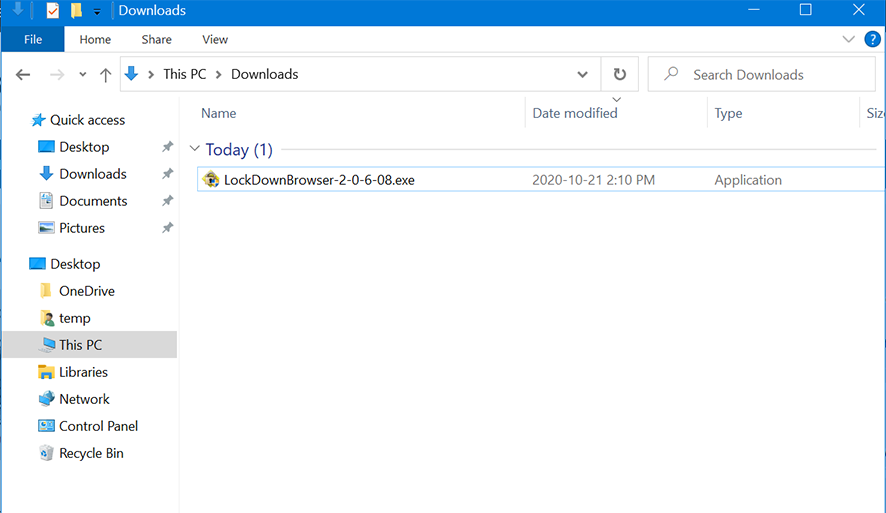
Task: Click the Application type cell
Action: 748,180
